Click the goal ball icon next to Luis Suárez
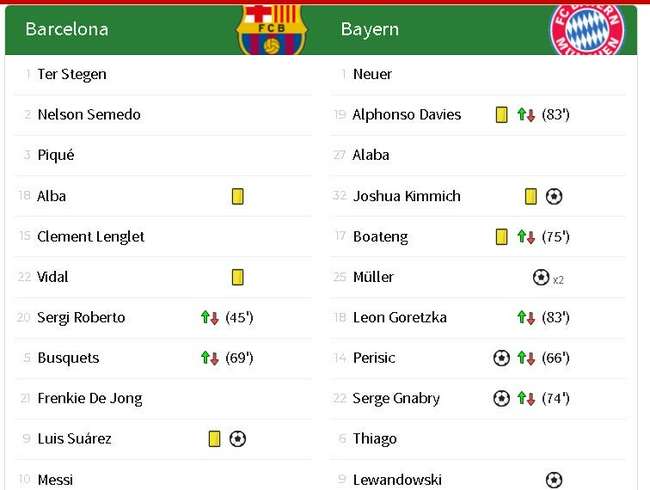The image size is (650, 490). (238, 439)
